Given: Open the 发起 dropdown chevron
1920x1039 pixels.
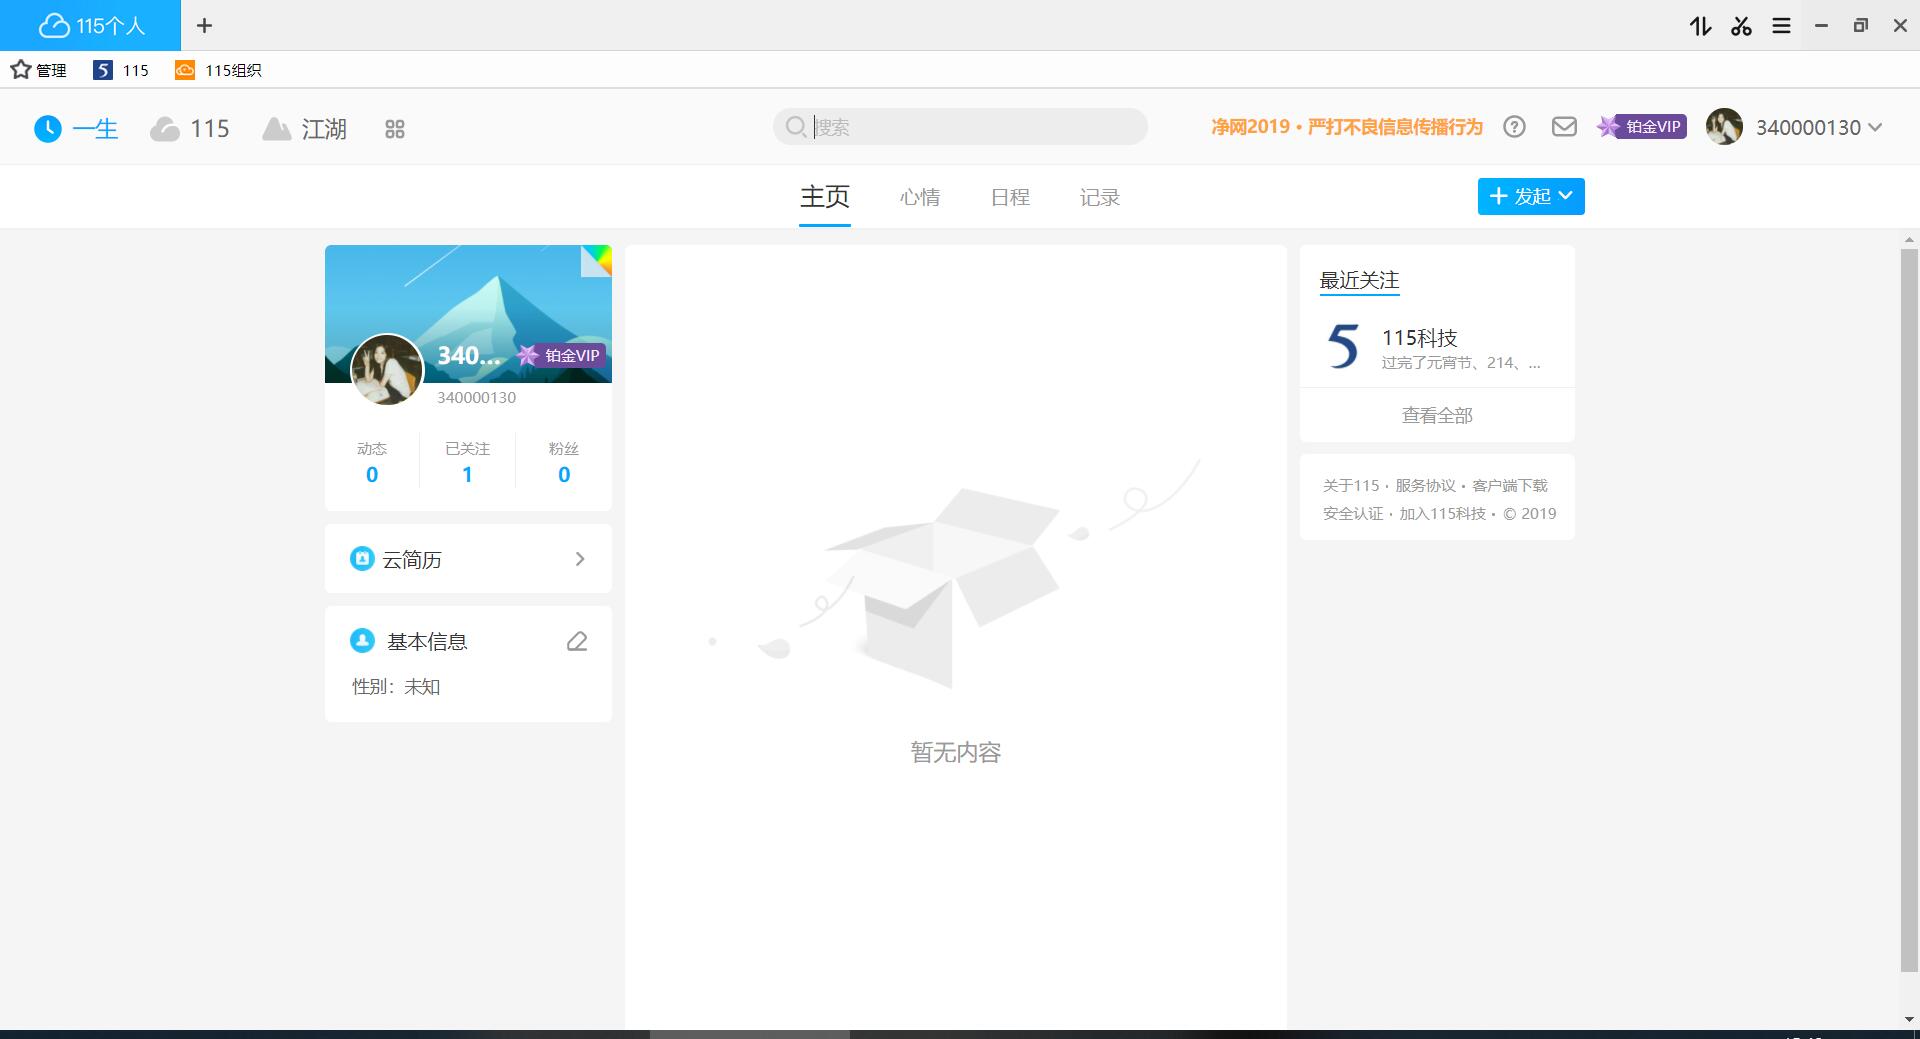Looking at the screenshot, I should (x=1565, y=196).
